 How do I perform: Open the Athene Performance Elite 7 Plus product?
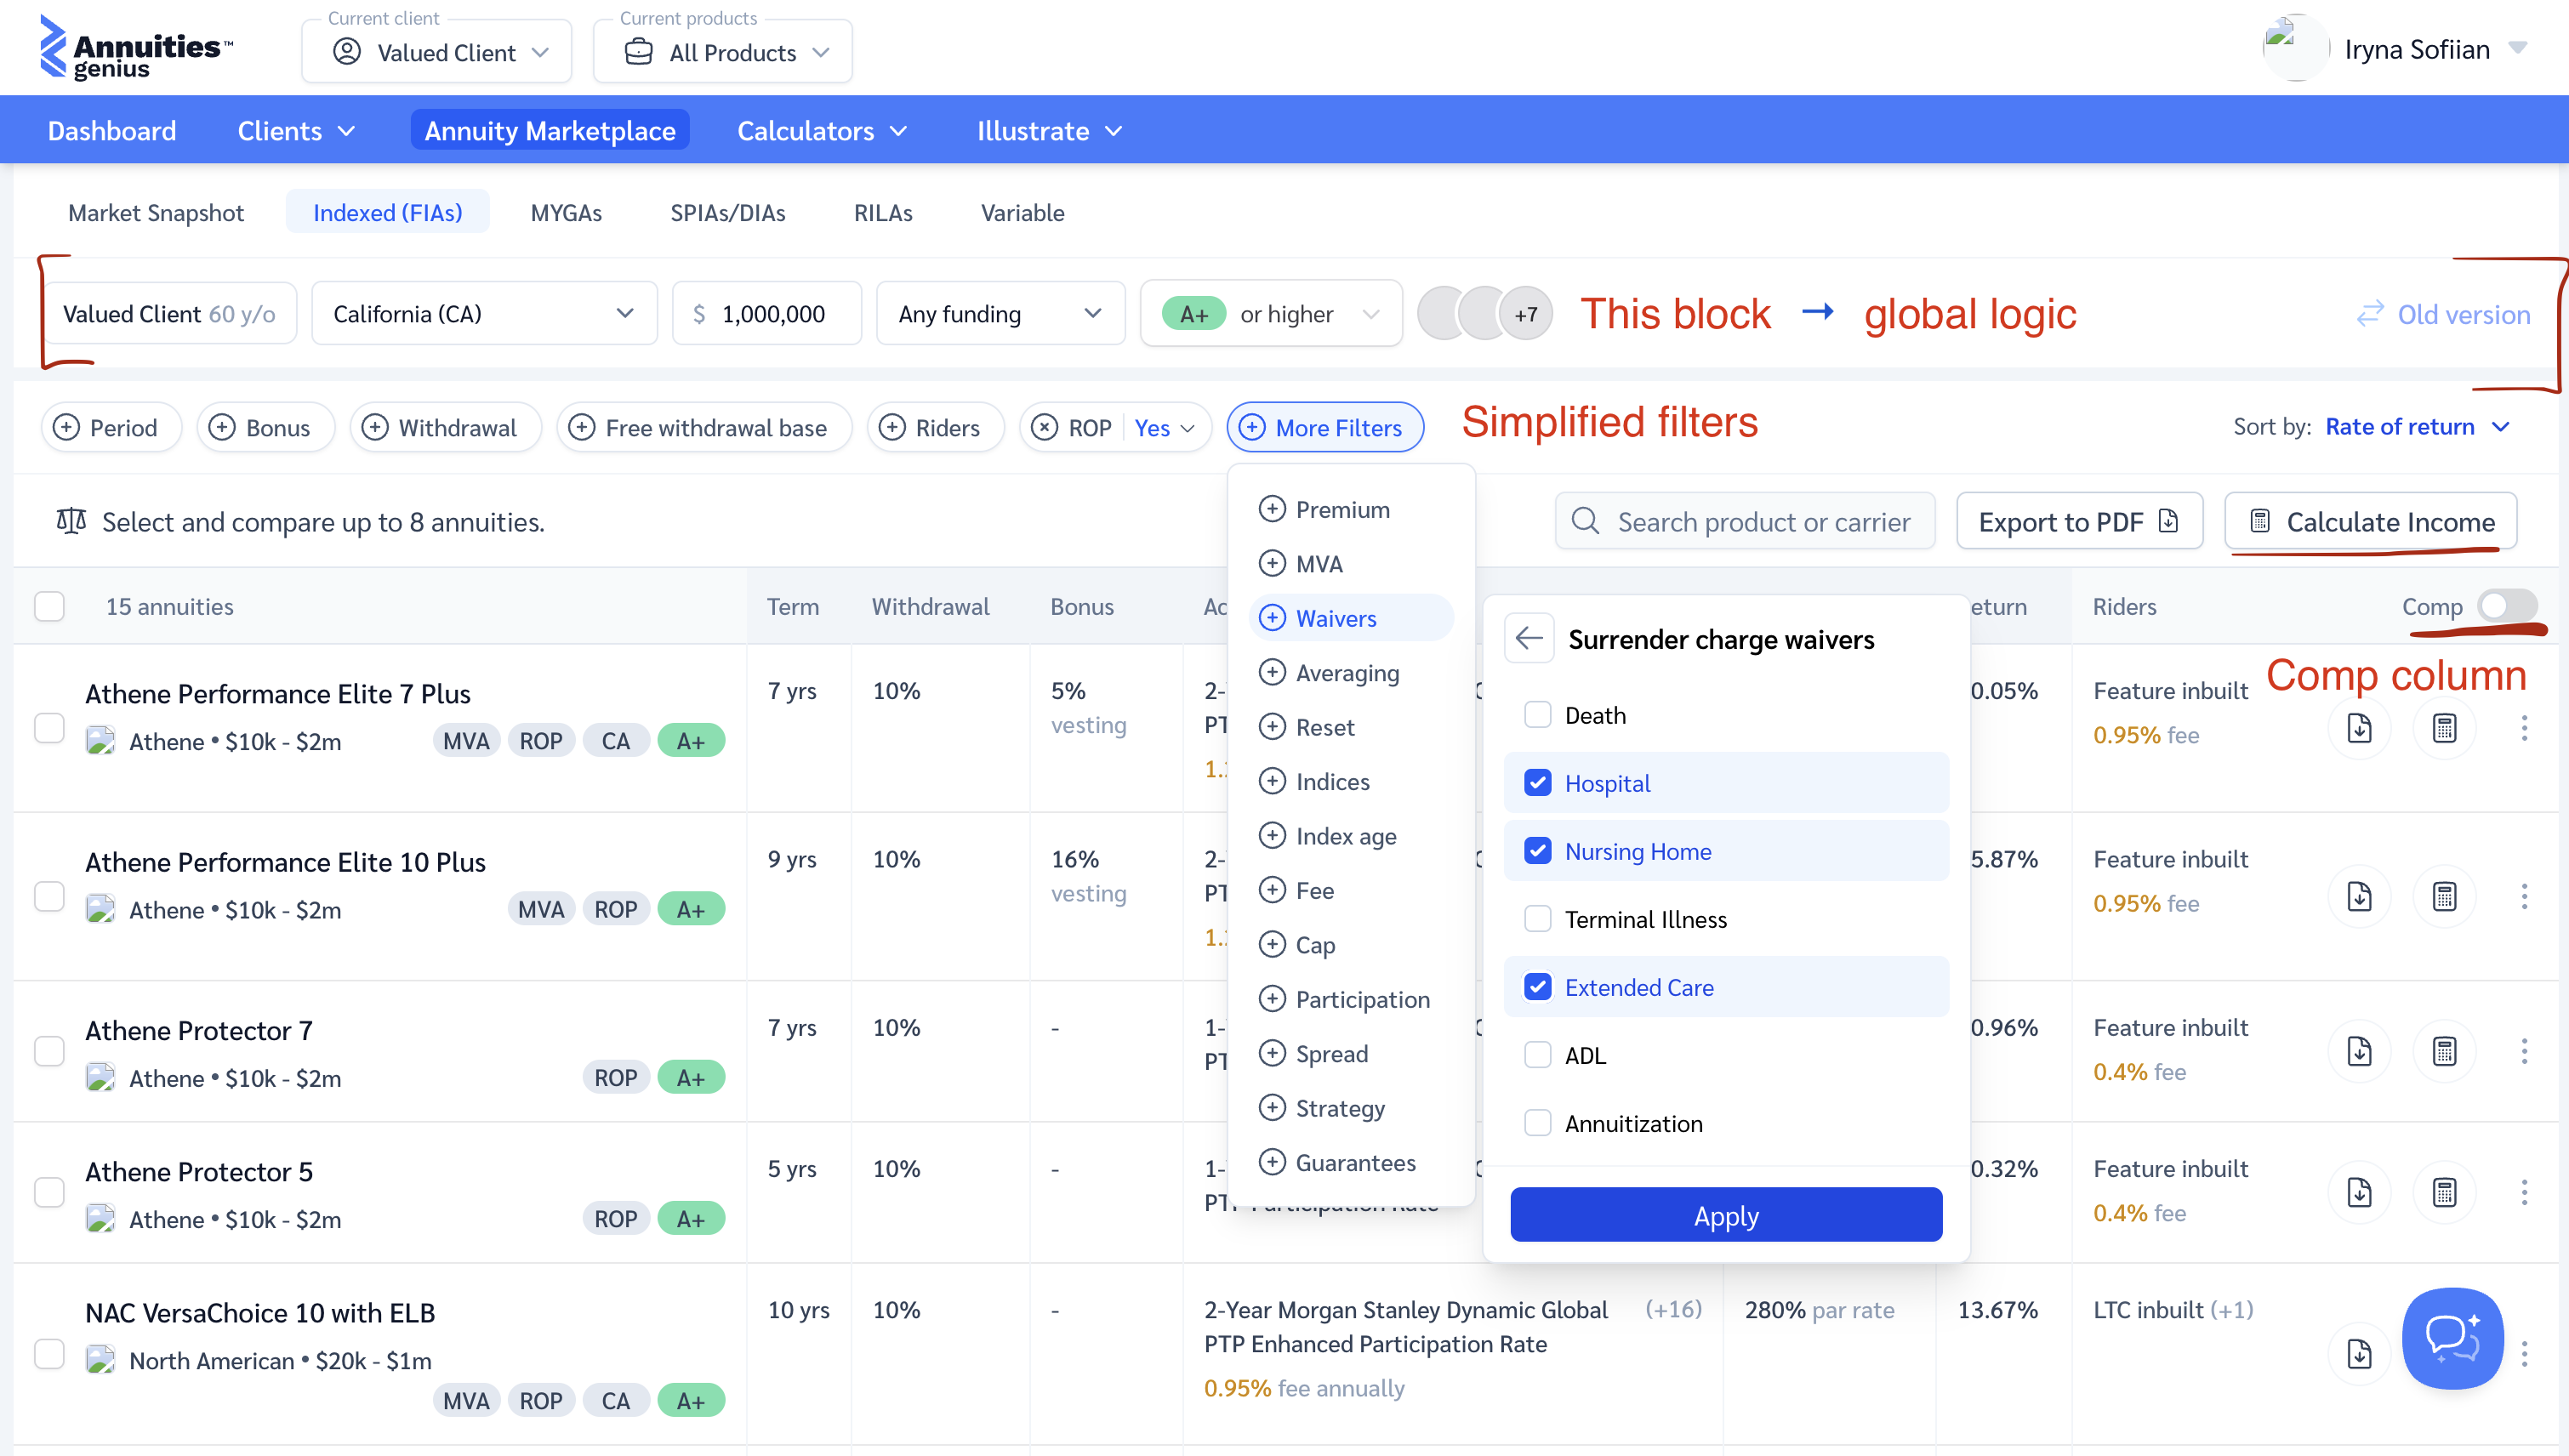278,693
